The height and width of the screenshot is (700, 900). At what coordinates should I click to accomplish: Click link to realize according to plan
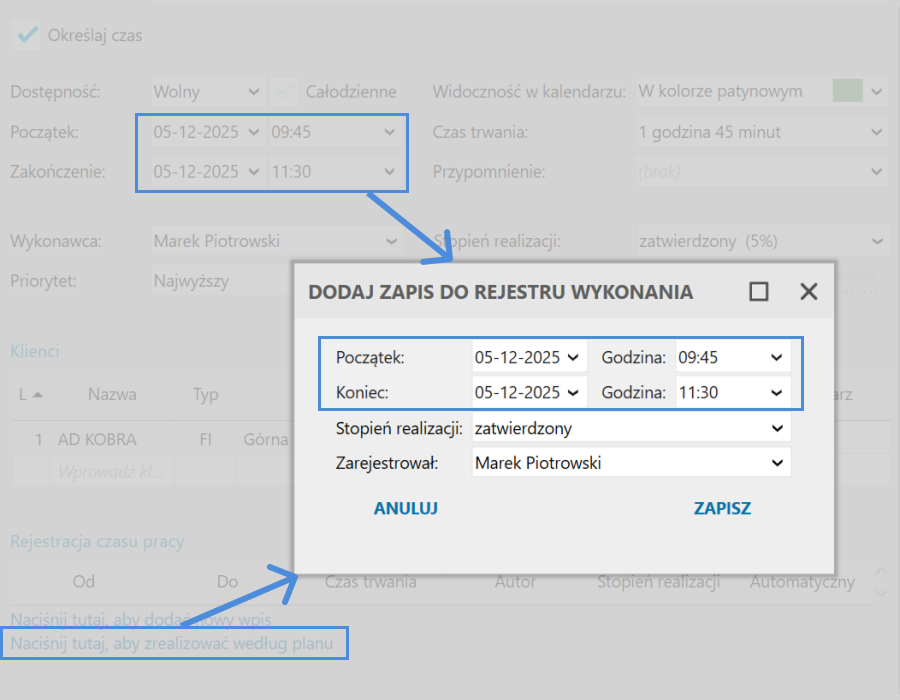(174, 643)
